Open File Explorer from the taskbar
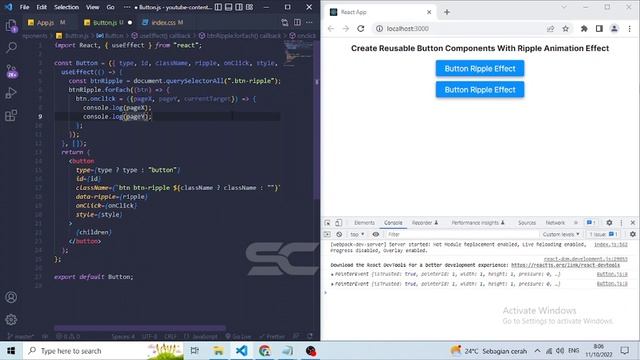Image resolution: width=640 pixels, height=360 pixels. pos(218,351)
